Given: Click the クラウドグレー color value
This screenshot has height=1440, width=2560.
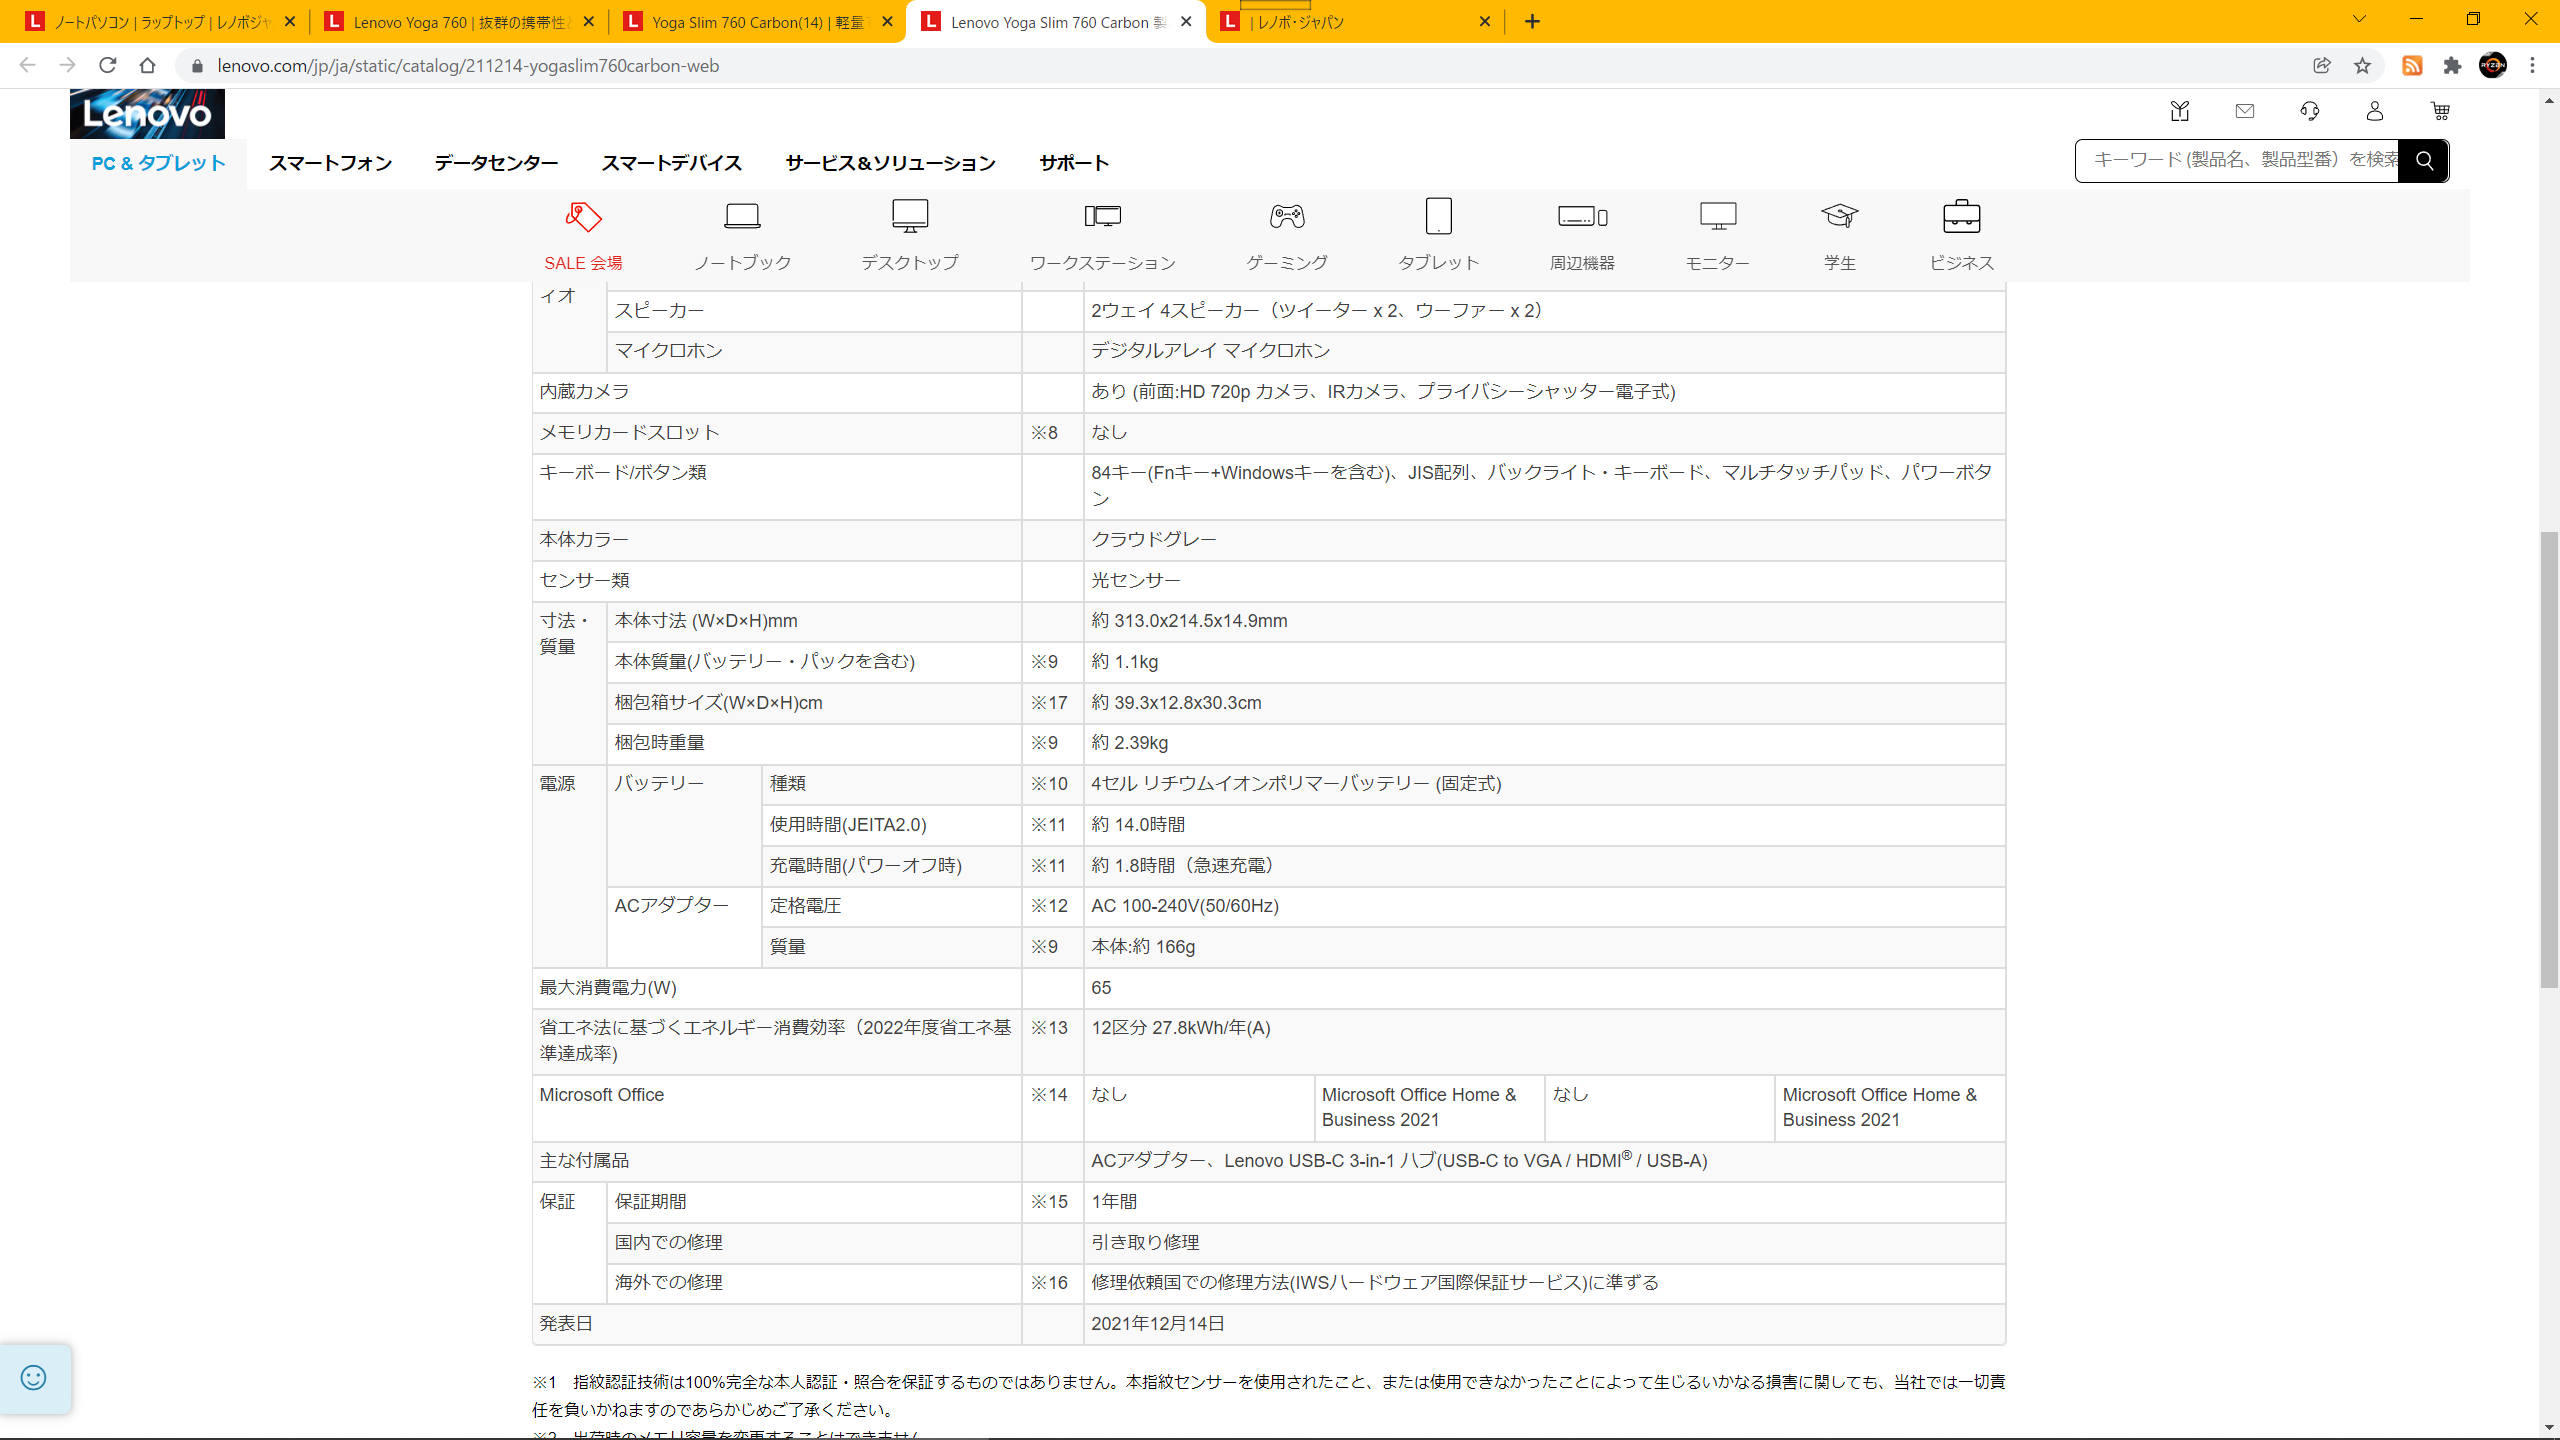Looking at the screenshot, I should coord(1154,540).
